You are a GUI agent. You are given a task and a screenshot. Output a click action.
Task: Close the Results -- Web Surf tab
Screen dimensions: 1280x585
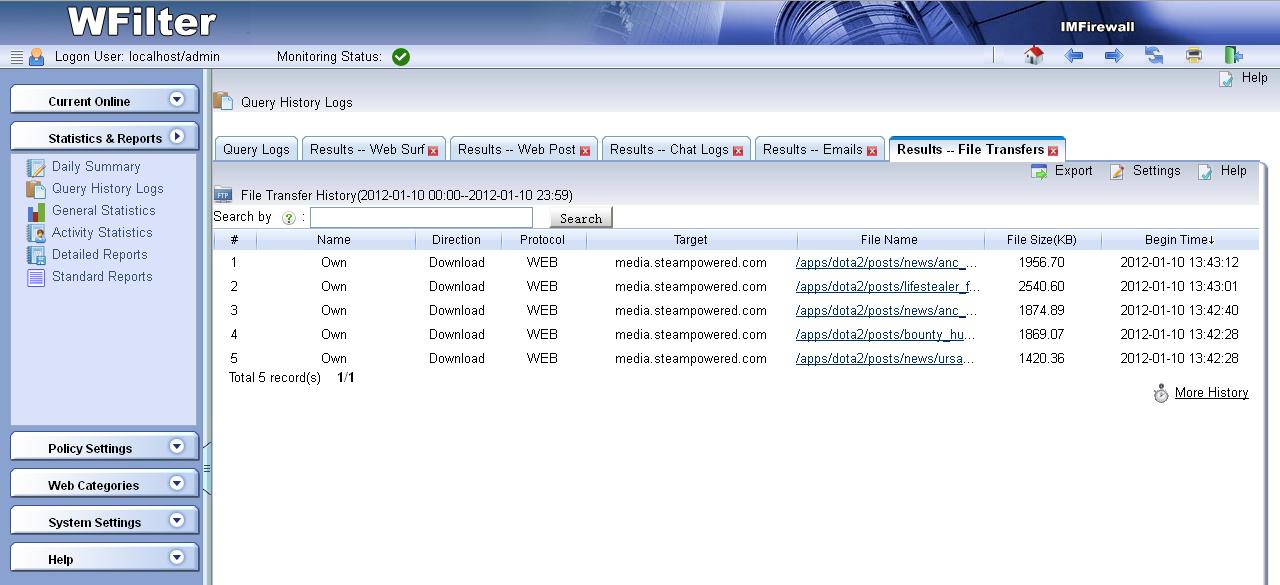pos(433,151)
